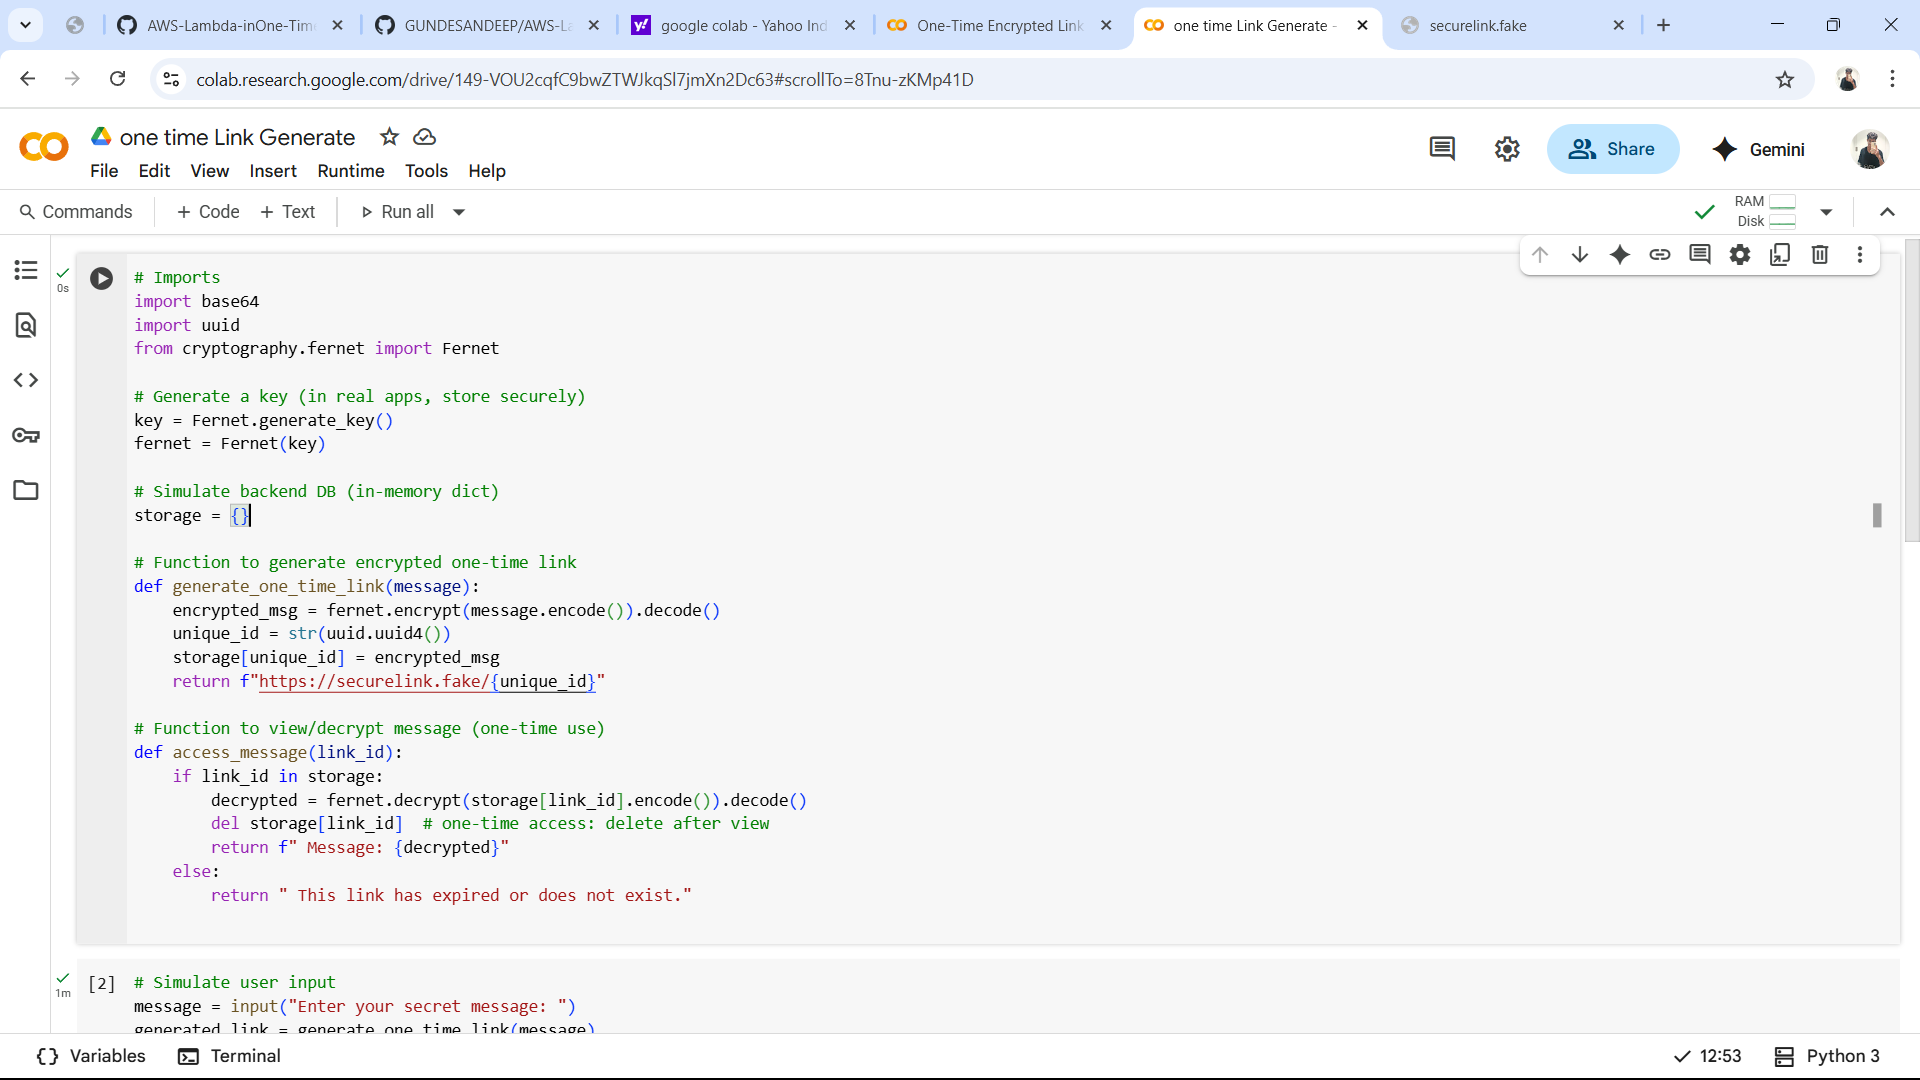
Task: Add a new Code cell
Action: point(208,212)
